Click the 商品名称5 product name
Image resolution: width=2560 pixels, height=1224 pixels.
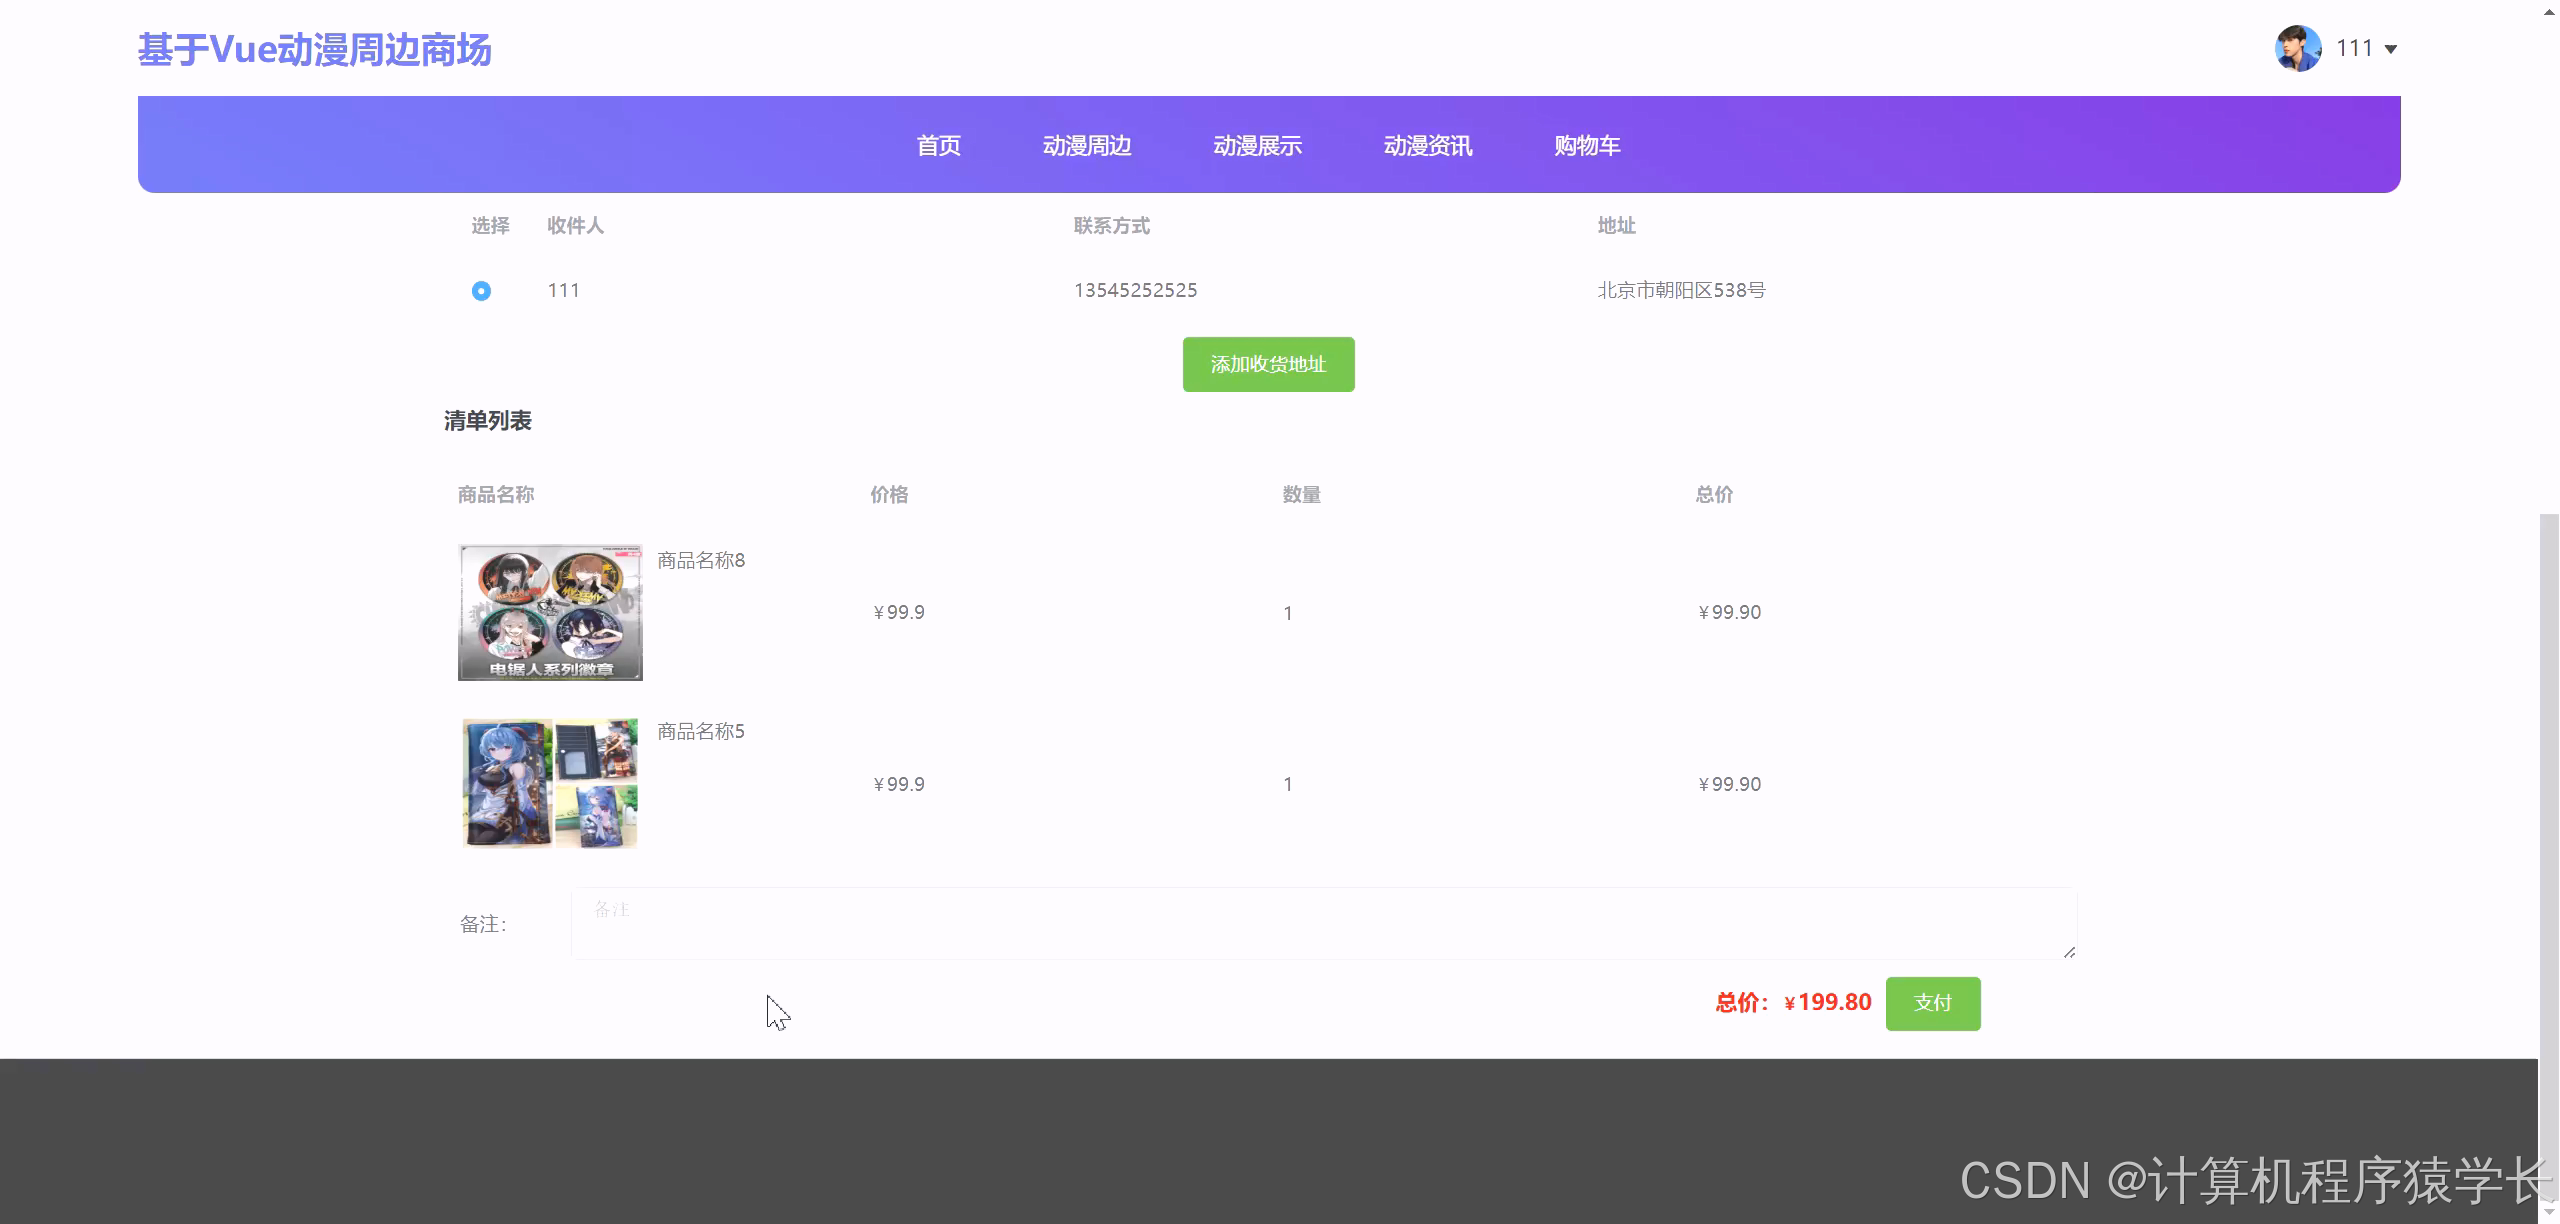701,731
